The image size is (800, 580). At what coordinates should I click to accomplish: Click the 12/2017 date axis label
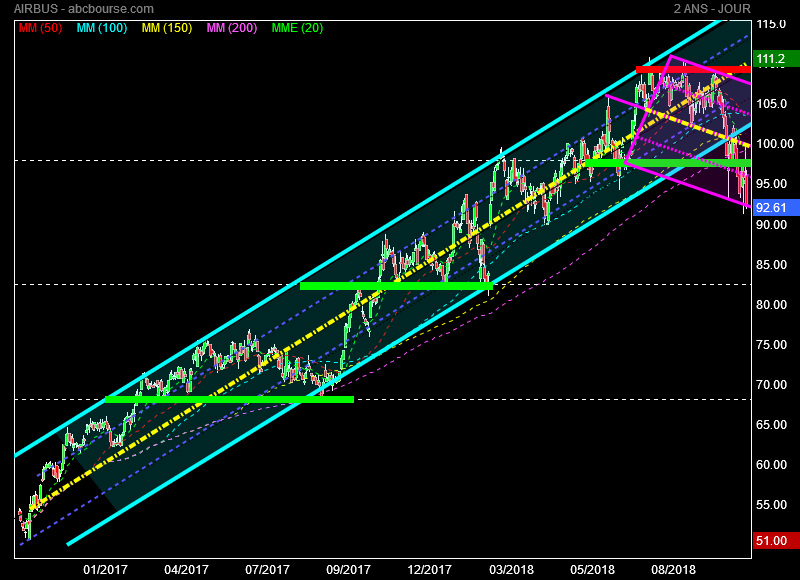430,569
